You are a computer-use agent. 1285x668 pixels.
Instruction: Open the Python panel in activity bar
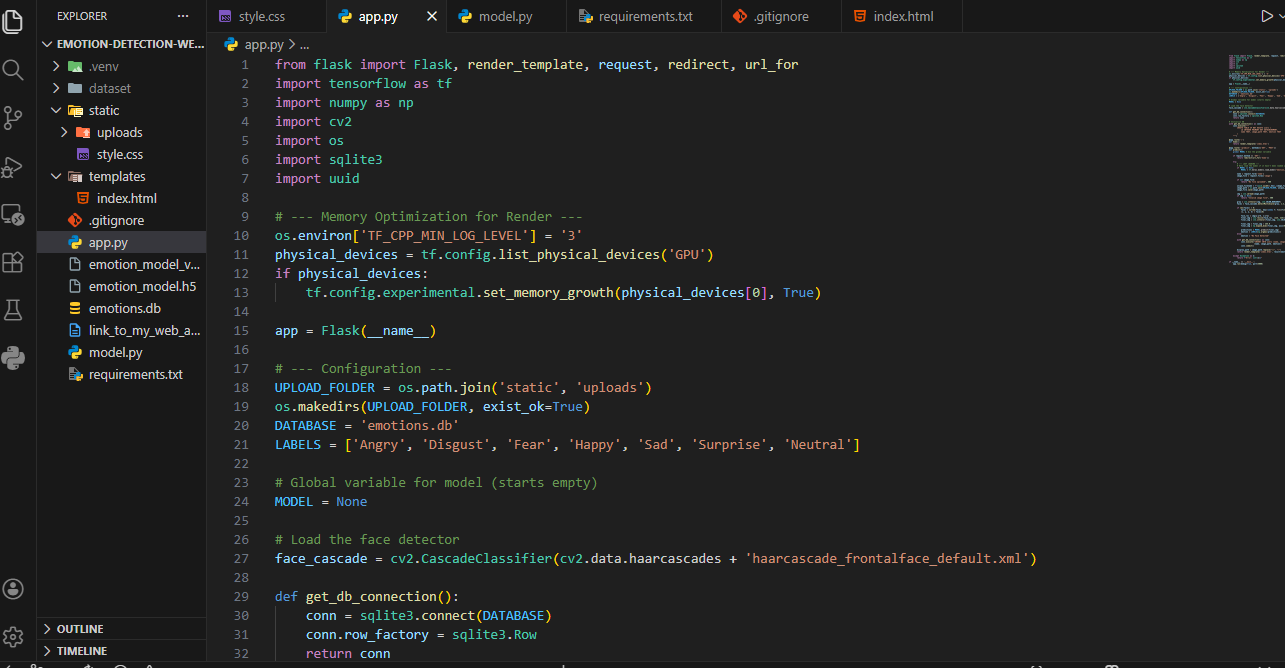coord(13,358)
